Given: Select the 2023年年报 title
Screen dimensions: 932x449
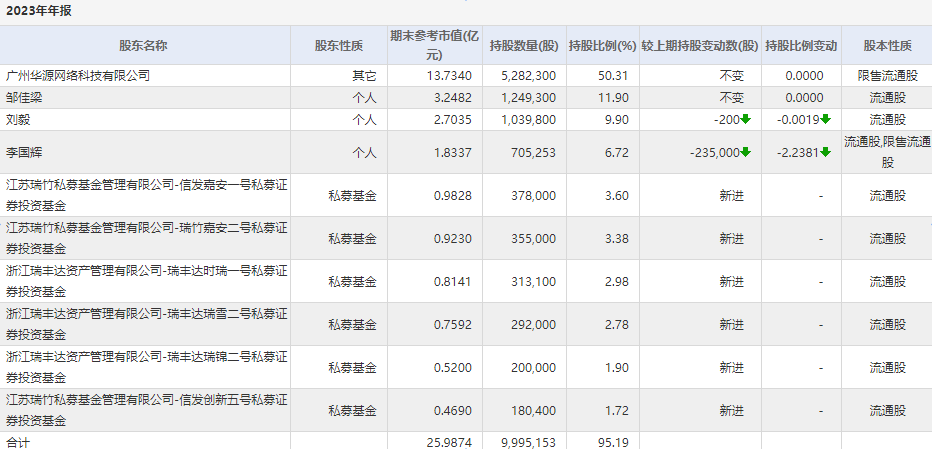Looking at the screenshot, I should pyautogui.click(x=39, y=11).
